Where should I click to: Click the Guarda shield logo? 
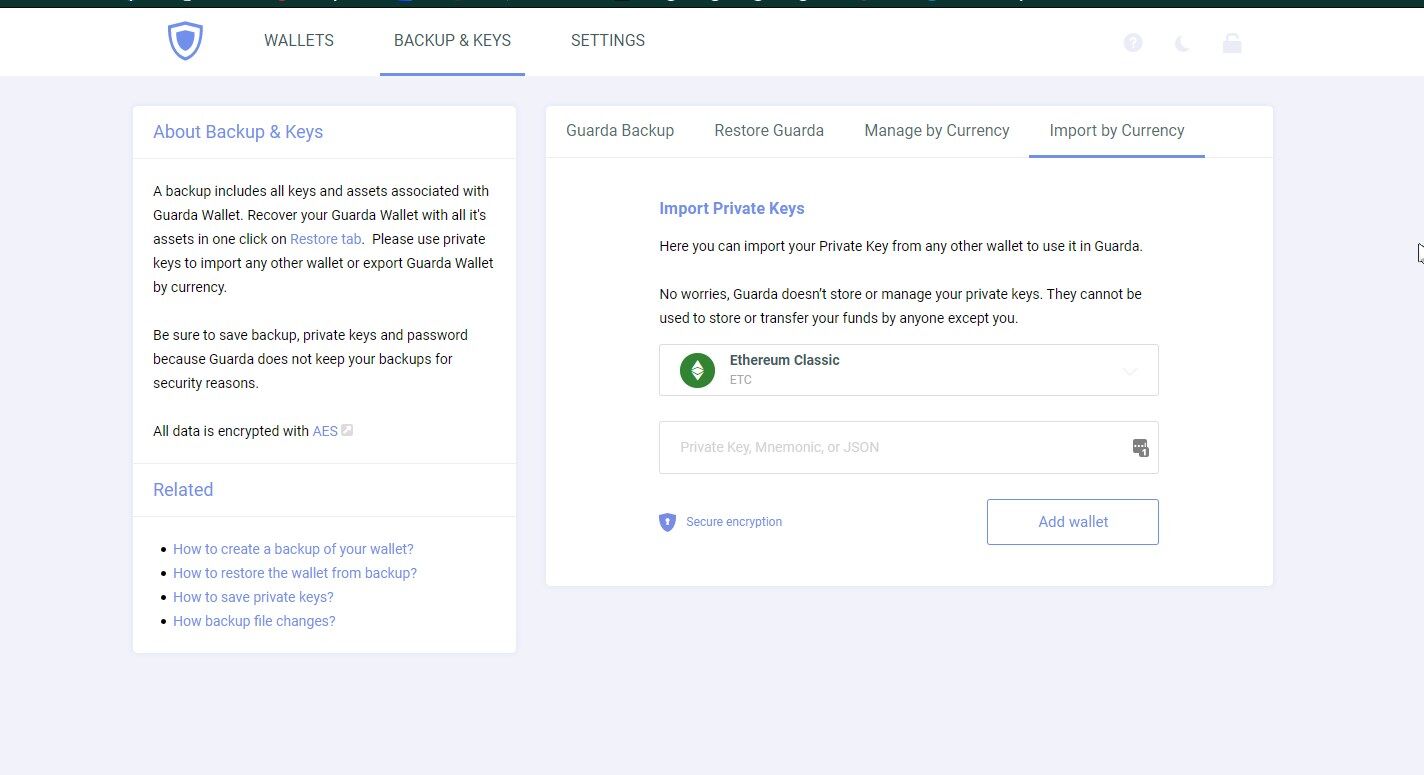click(x=185, y=41)
